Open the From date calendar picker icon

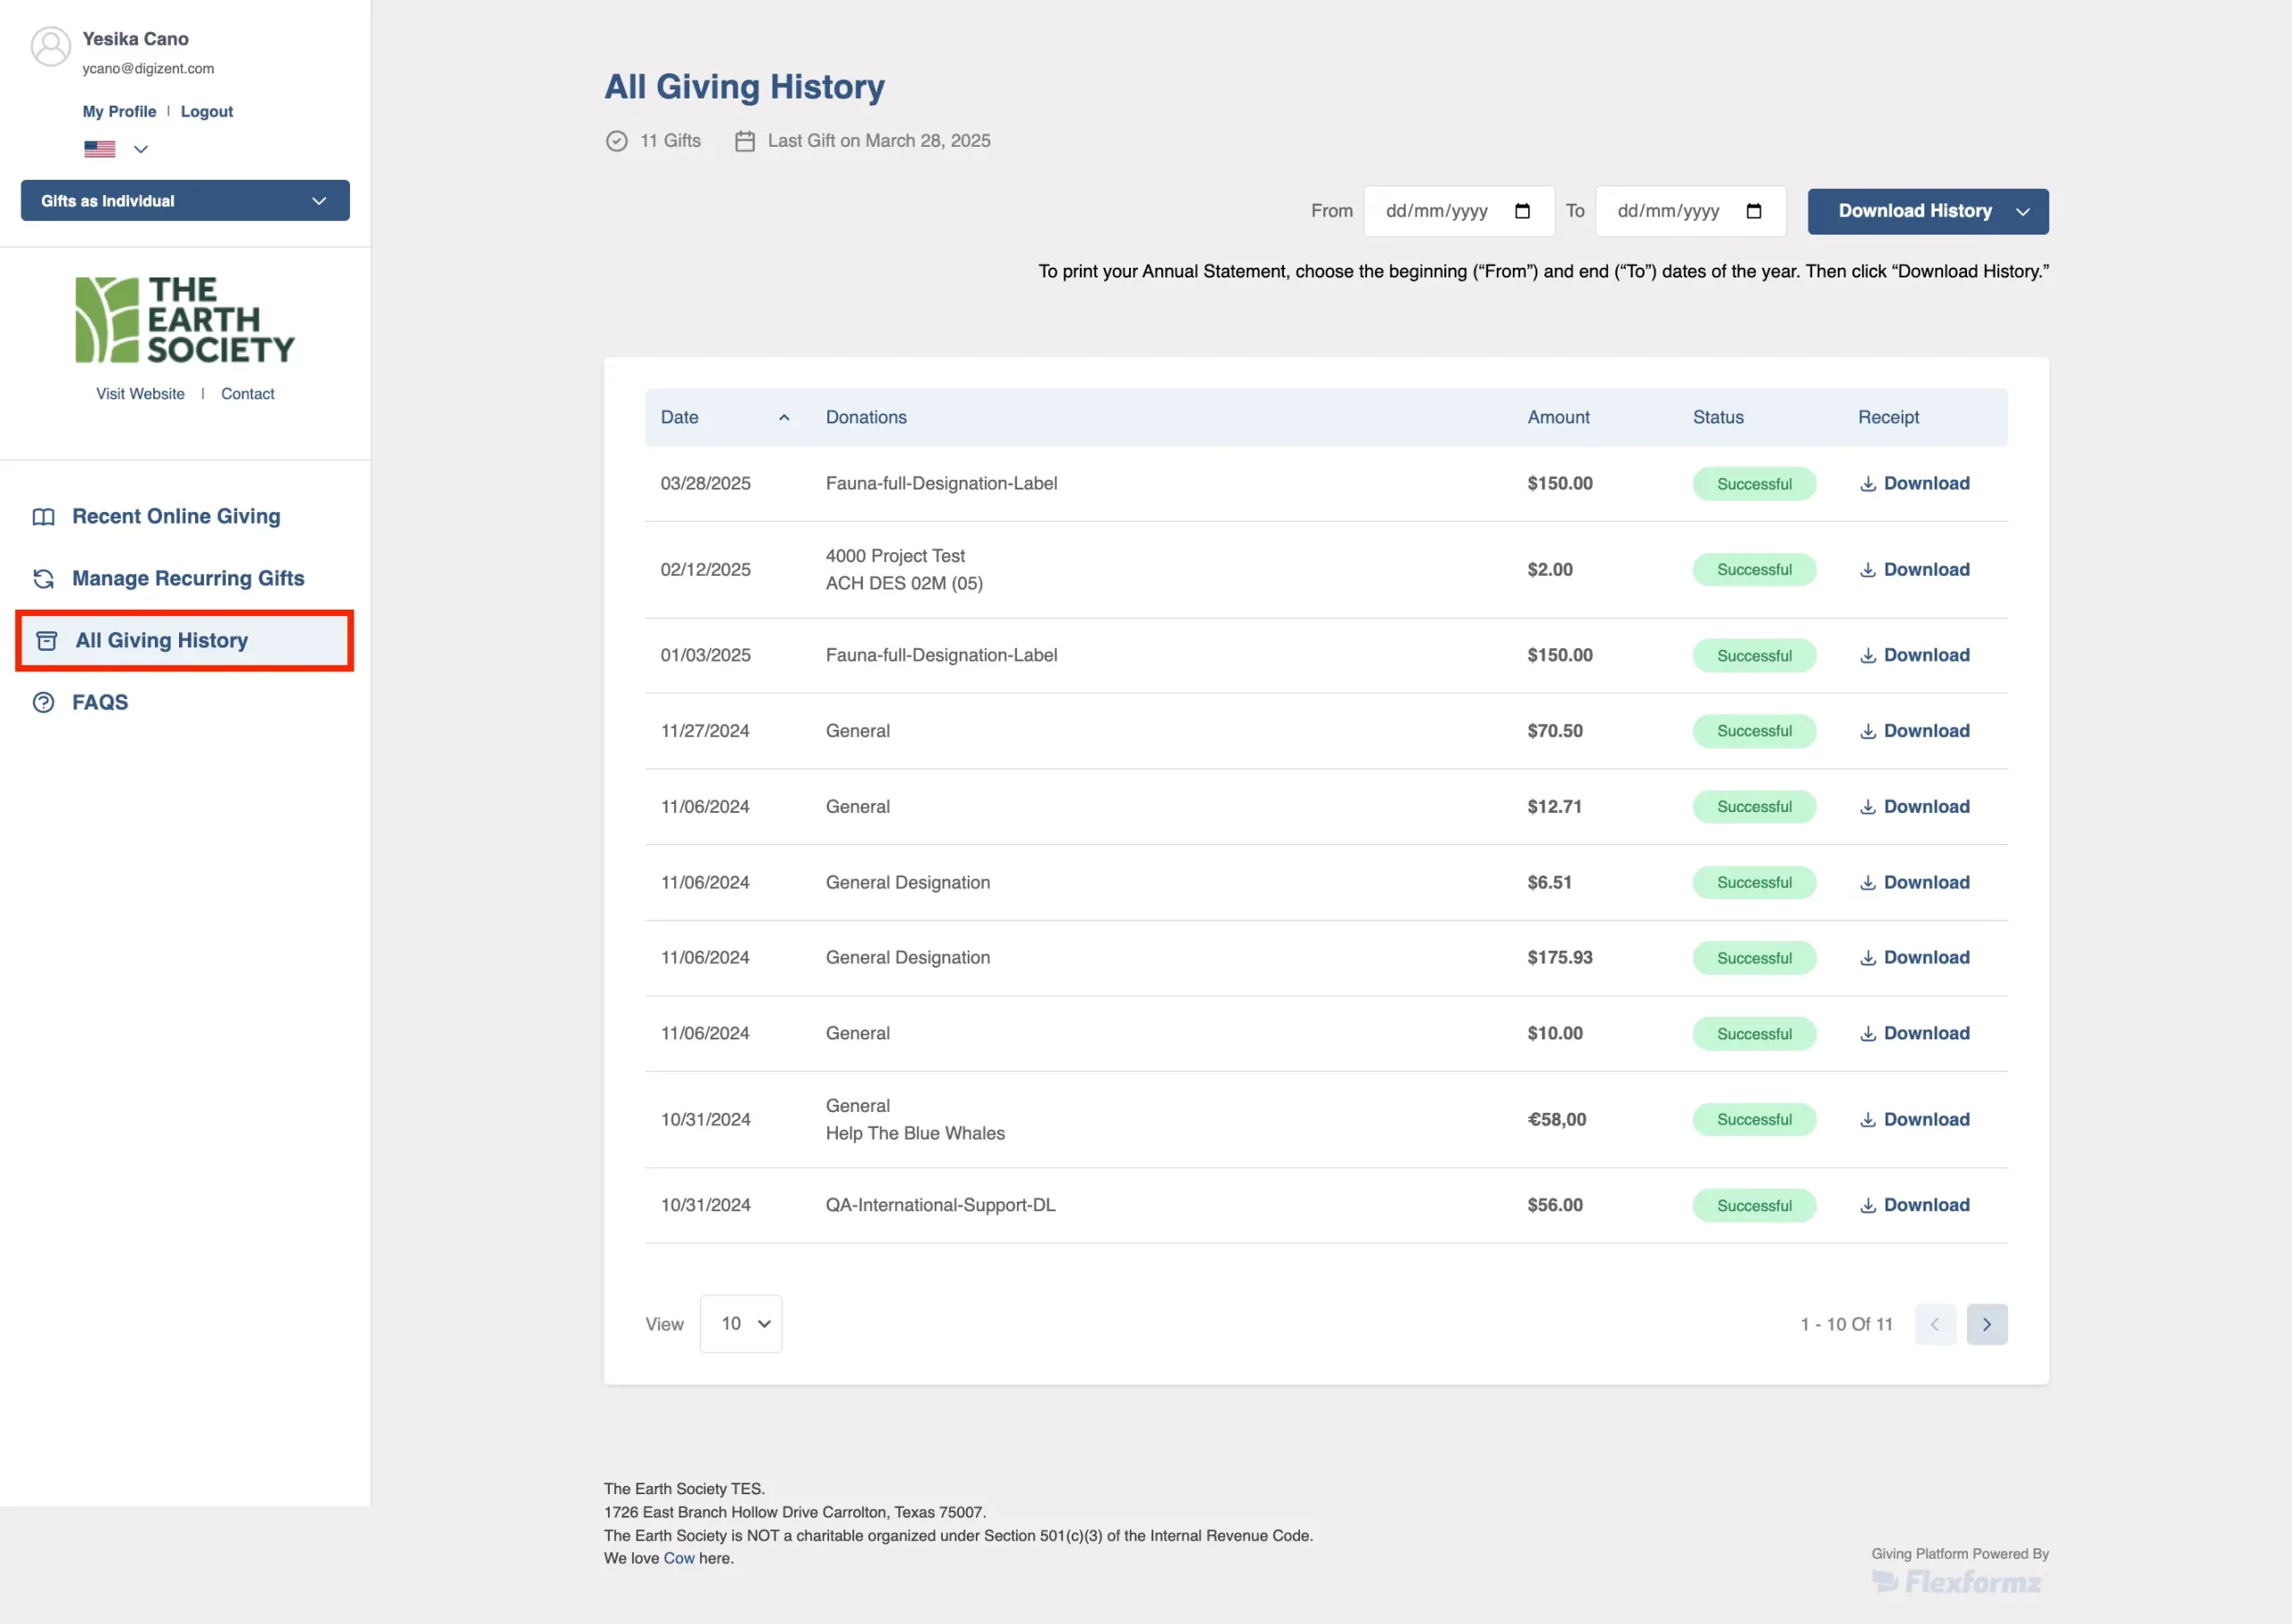coord(1522,211)
